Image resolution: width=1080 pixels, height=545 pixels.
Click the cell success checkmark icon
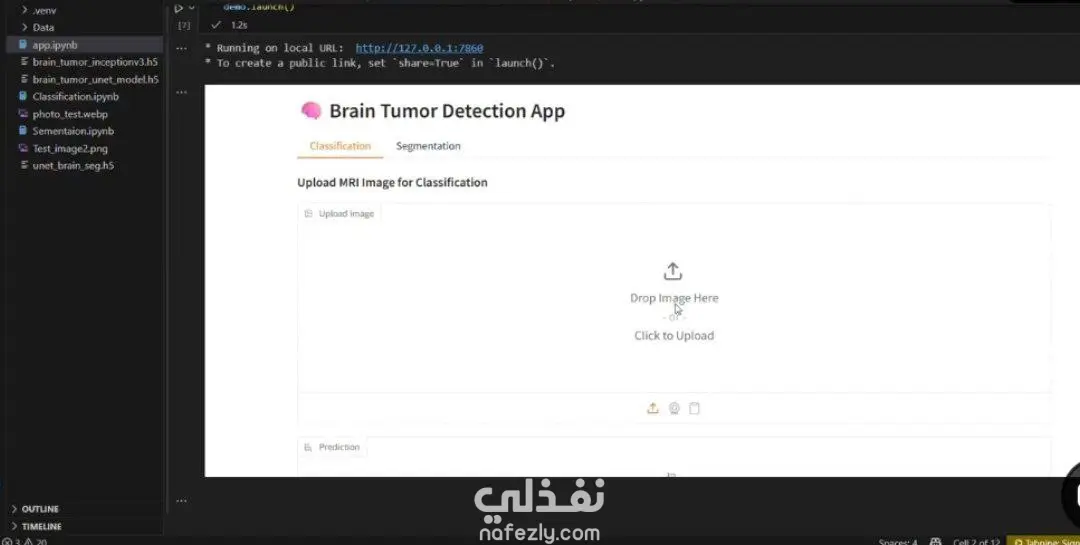216,25
